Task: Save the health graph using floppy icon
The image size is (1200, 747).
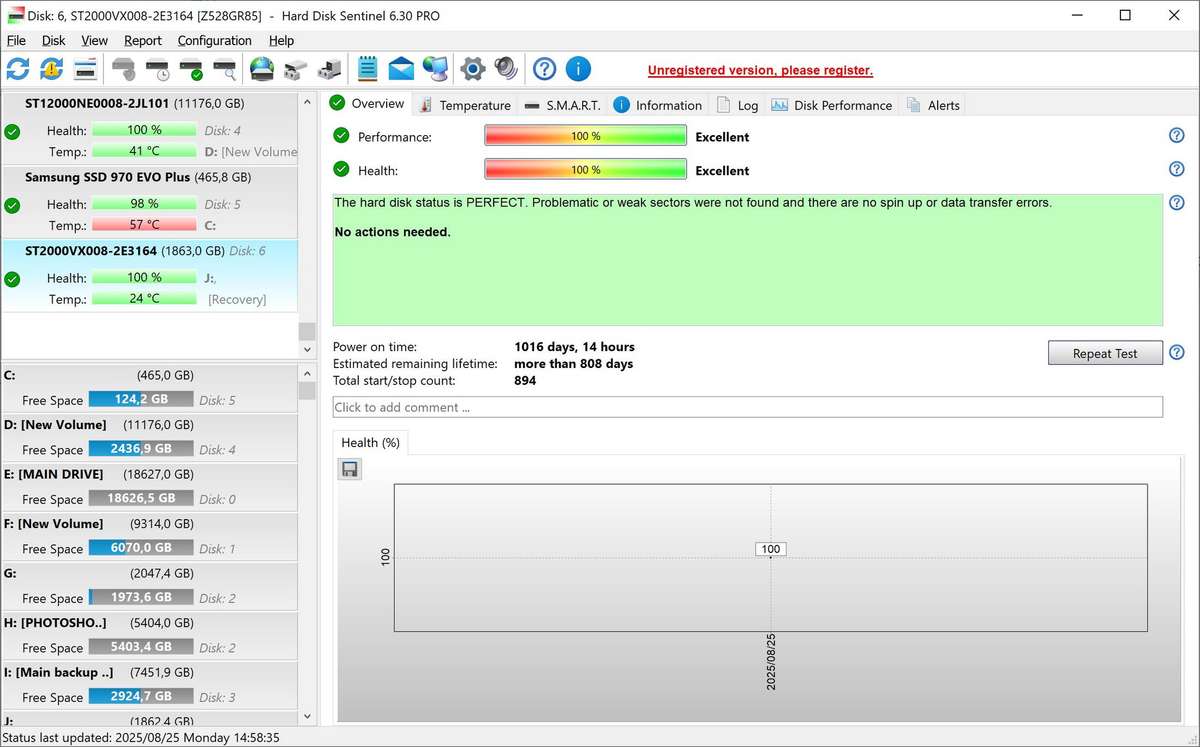Action: pyautogui.click(x=349, y=469)
